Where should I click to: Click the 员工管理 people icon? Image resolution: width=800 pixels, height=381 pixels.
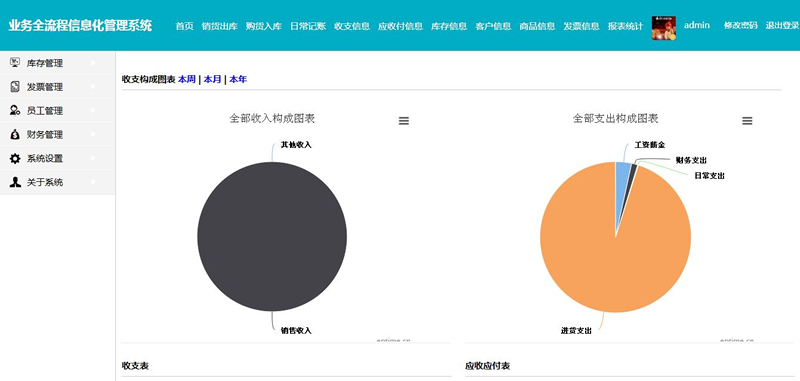[x=15, y=111]
